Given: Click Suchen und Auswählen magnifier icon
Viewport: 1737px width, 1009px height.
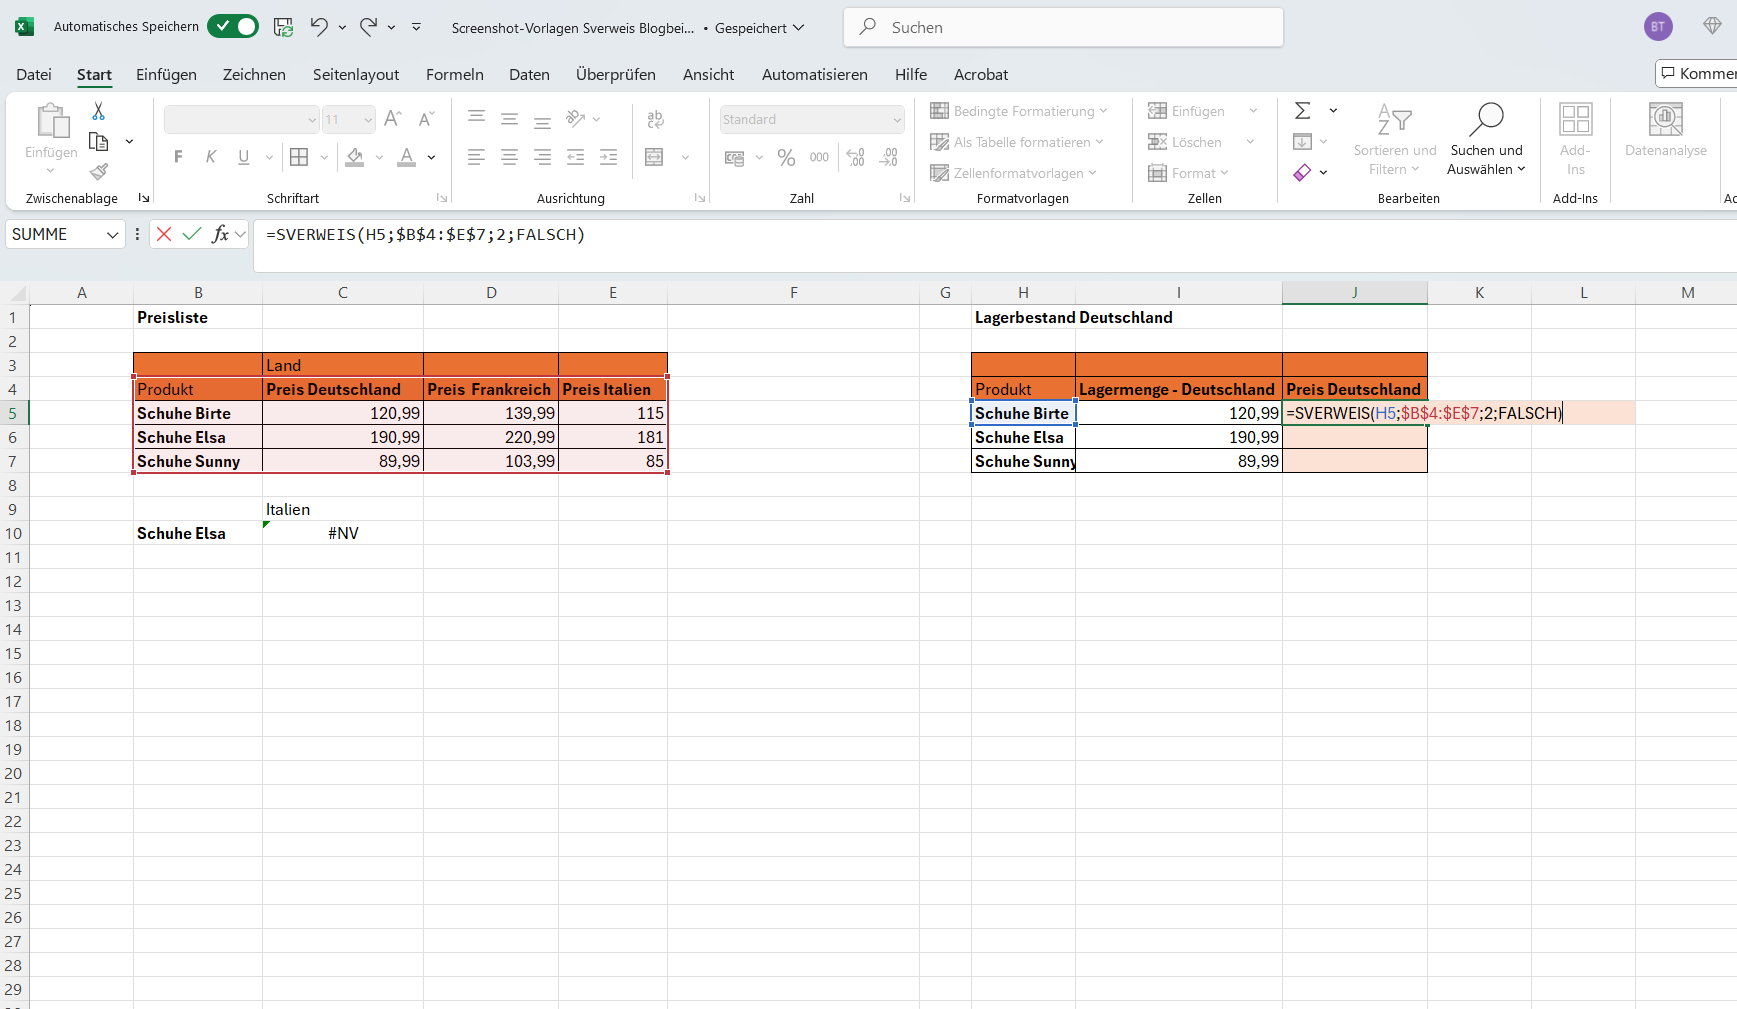Looking at the screenshot, I should [x=1487, y=118].
